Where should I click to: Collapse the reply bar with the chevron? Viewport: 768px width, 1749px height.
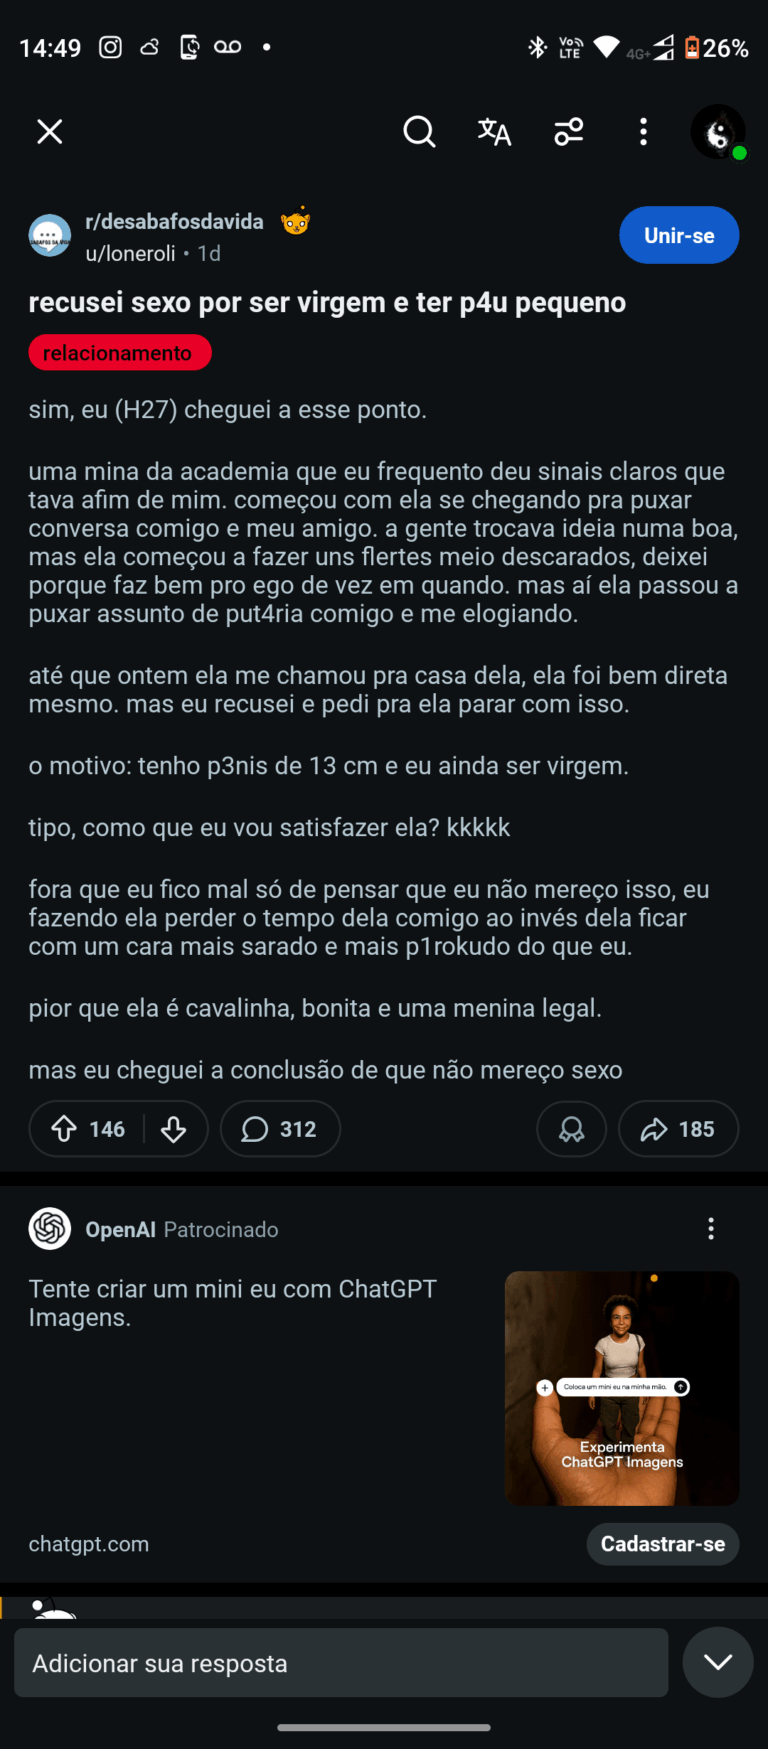point(717,1662)
